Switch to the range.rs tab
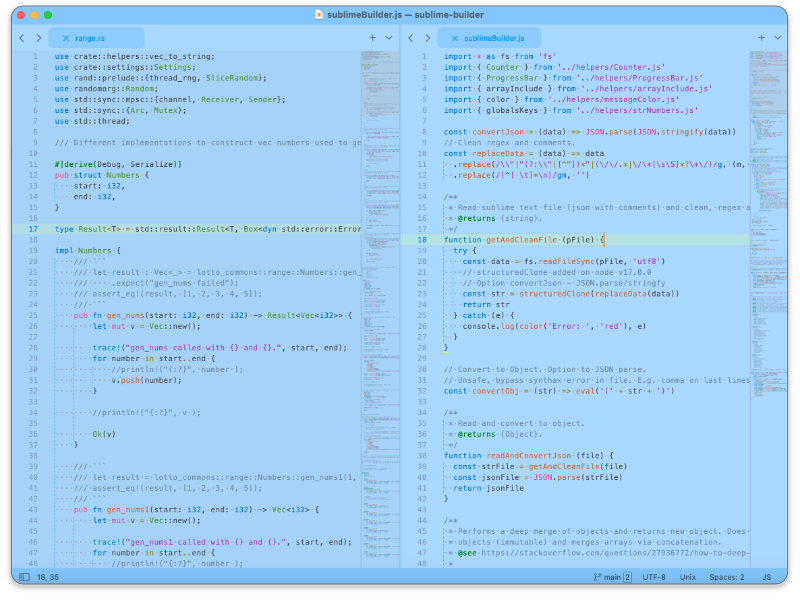 pyautogui.click(x=96, y=38)
